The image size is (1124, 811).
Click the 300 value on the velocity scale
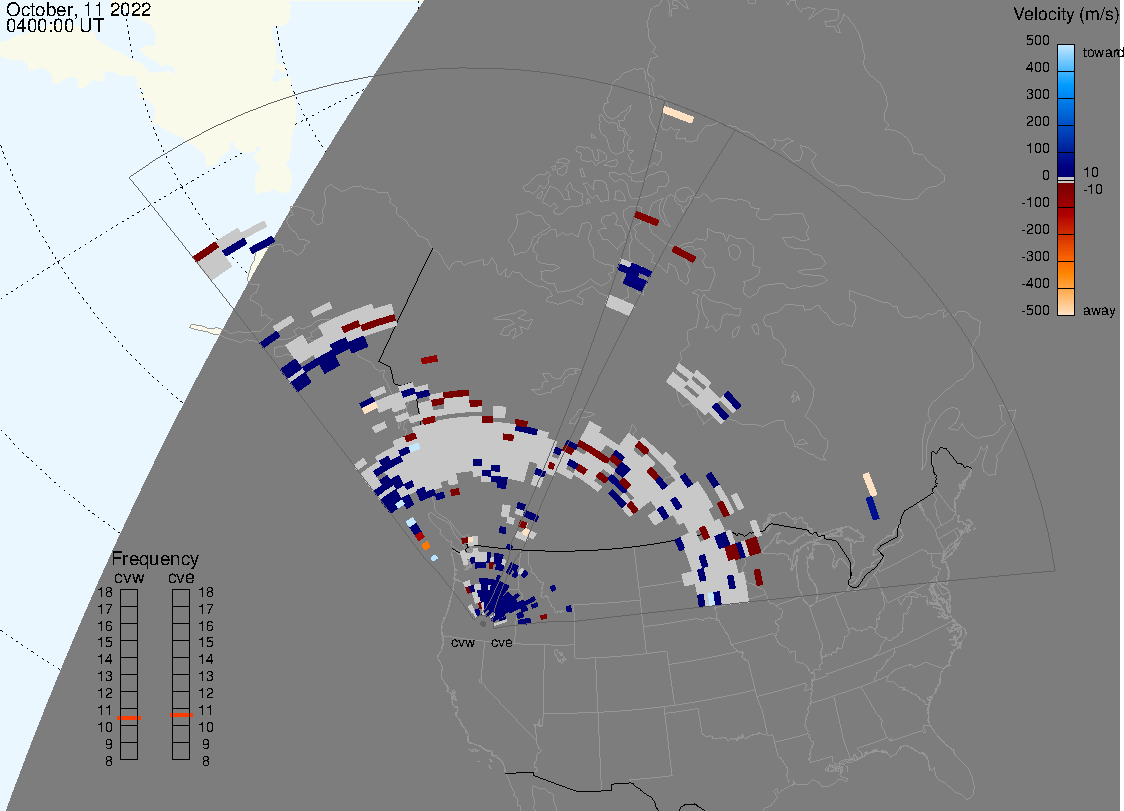(x=1037, y=95)
